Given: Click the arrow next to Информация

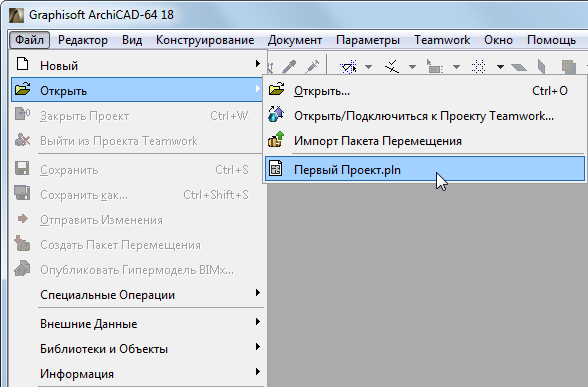Looking at the screenshot, I should [258, 372].
